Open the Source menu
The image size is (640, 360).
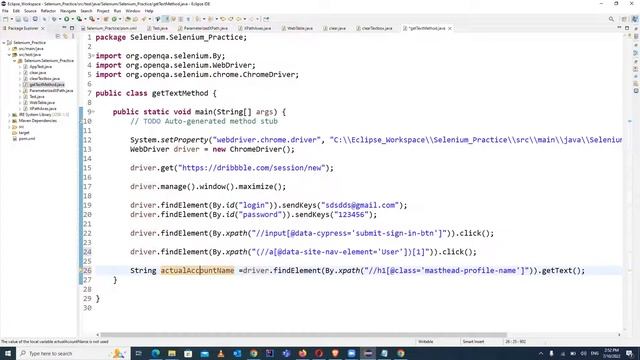coord(30,11)
